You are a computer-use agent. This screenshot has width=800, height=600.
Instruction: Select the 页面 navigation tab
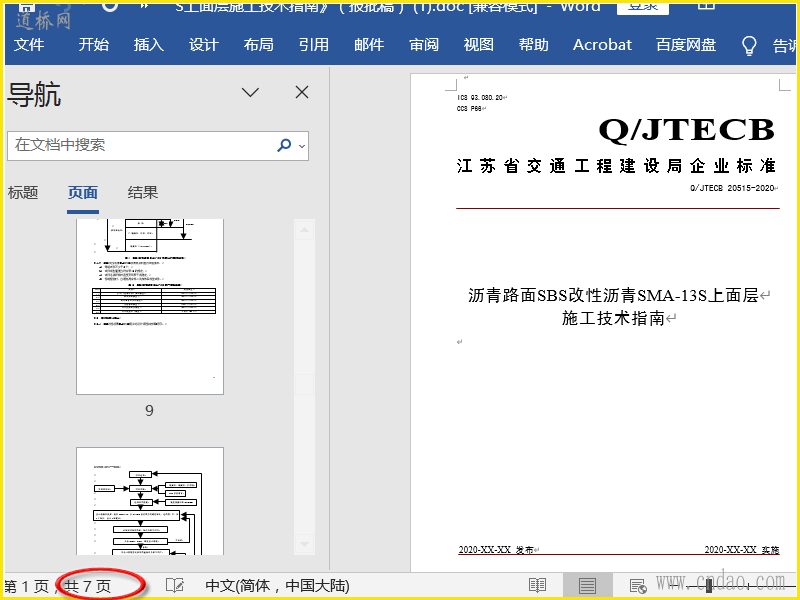tap(83, 193)
